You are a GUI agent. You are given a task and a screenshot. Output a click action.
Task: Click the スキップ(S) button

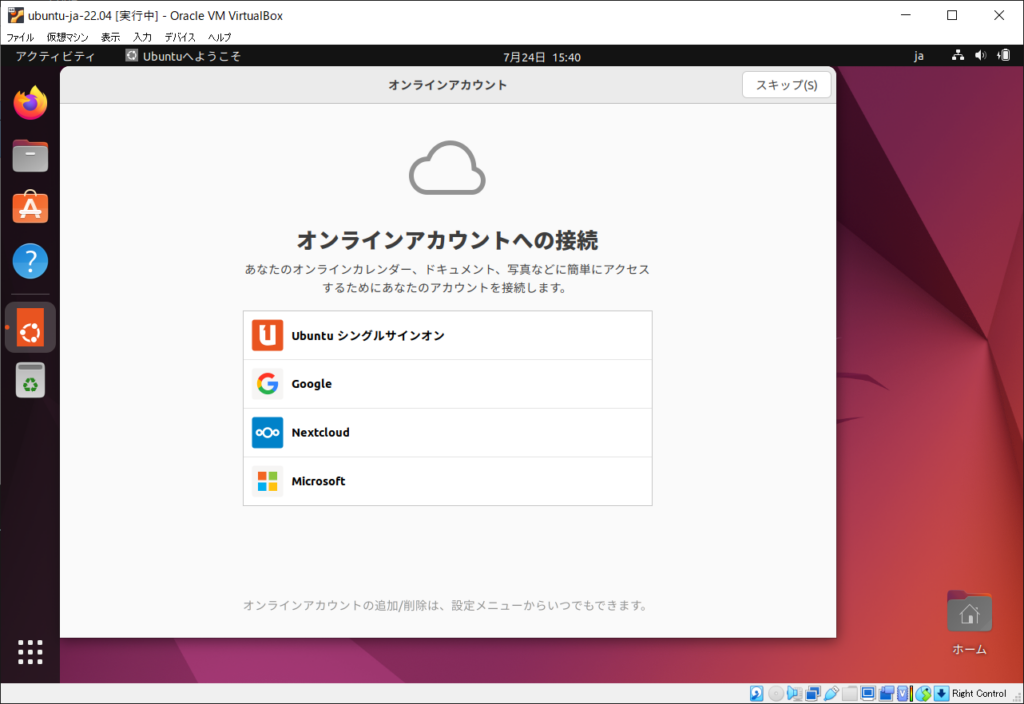tap(786, 85)
